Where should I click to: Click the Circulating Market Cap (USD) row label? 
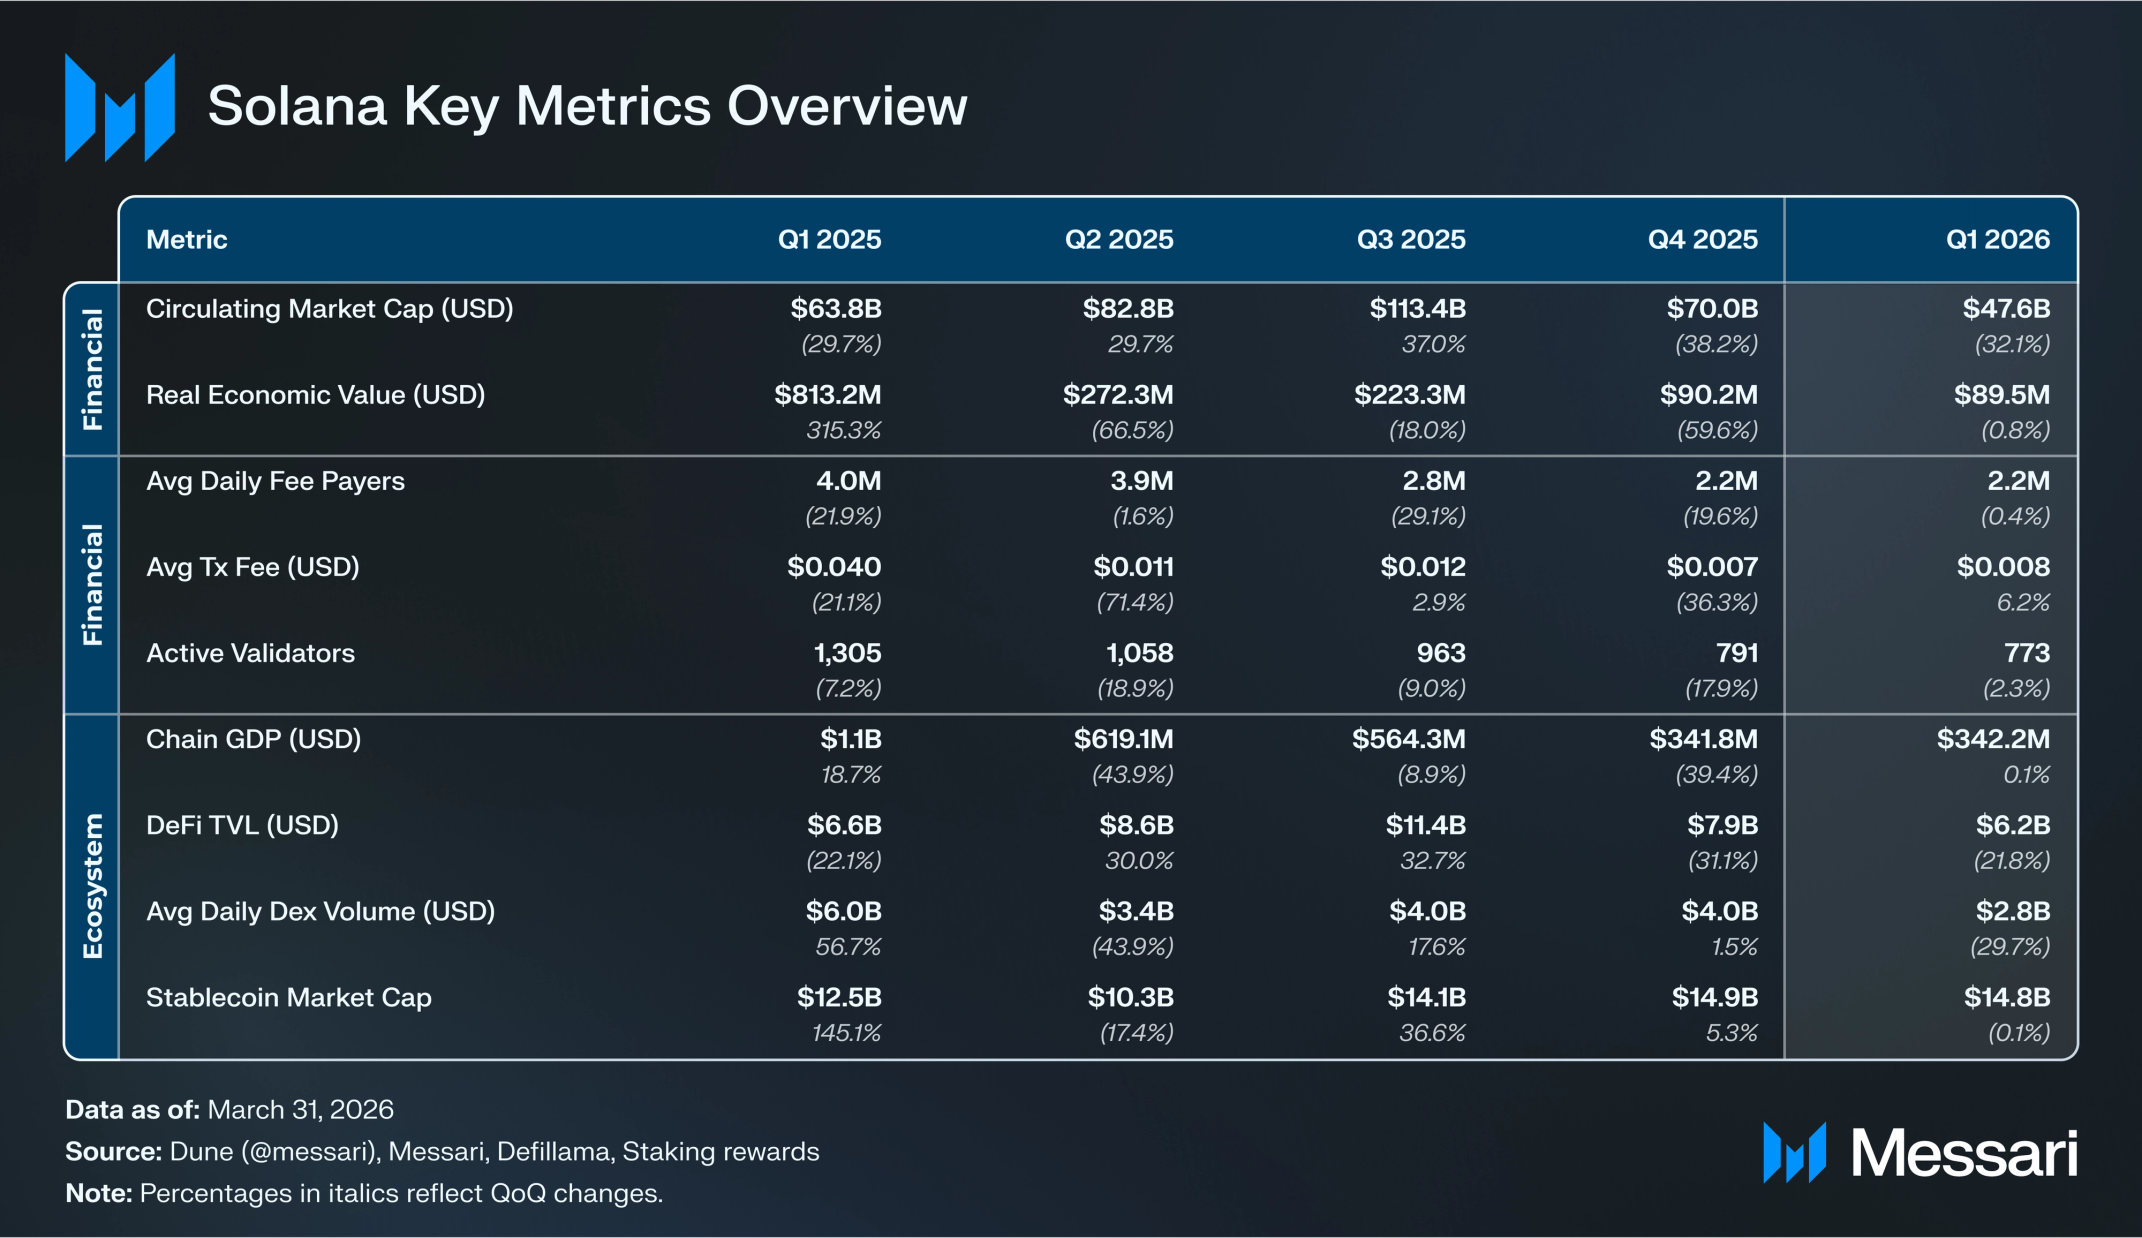pyautogui.click(x=330, y=309)
